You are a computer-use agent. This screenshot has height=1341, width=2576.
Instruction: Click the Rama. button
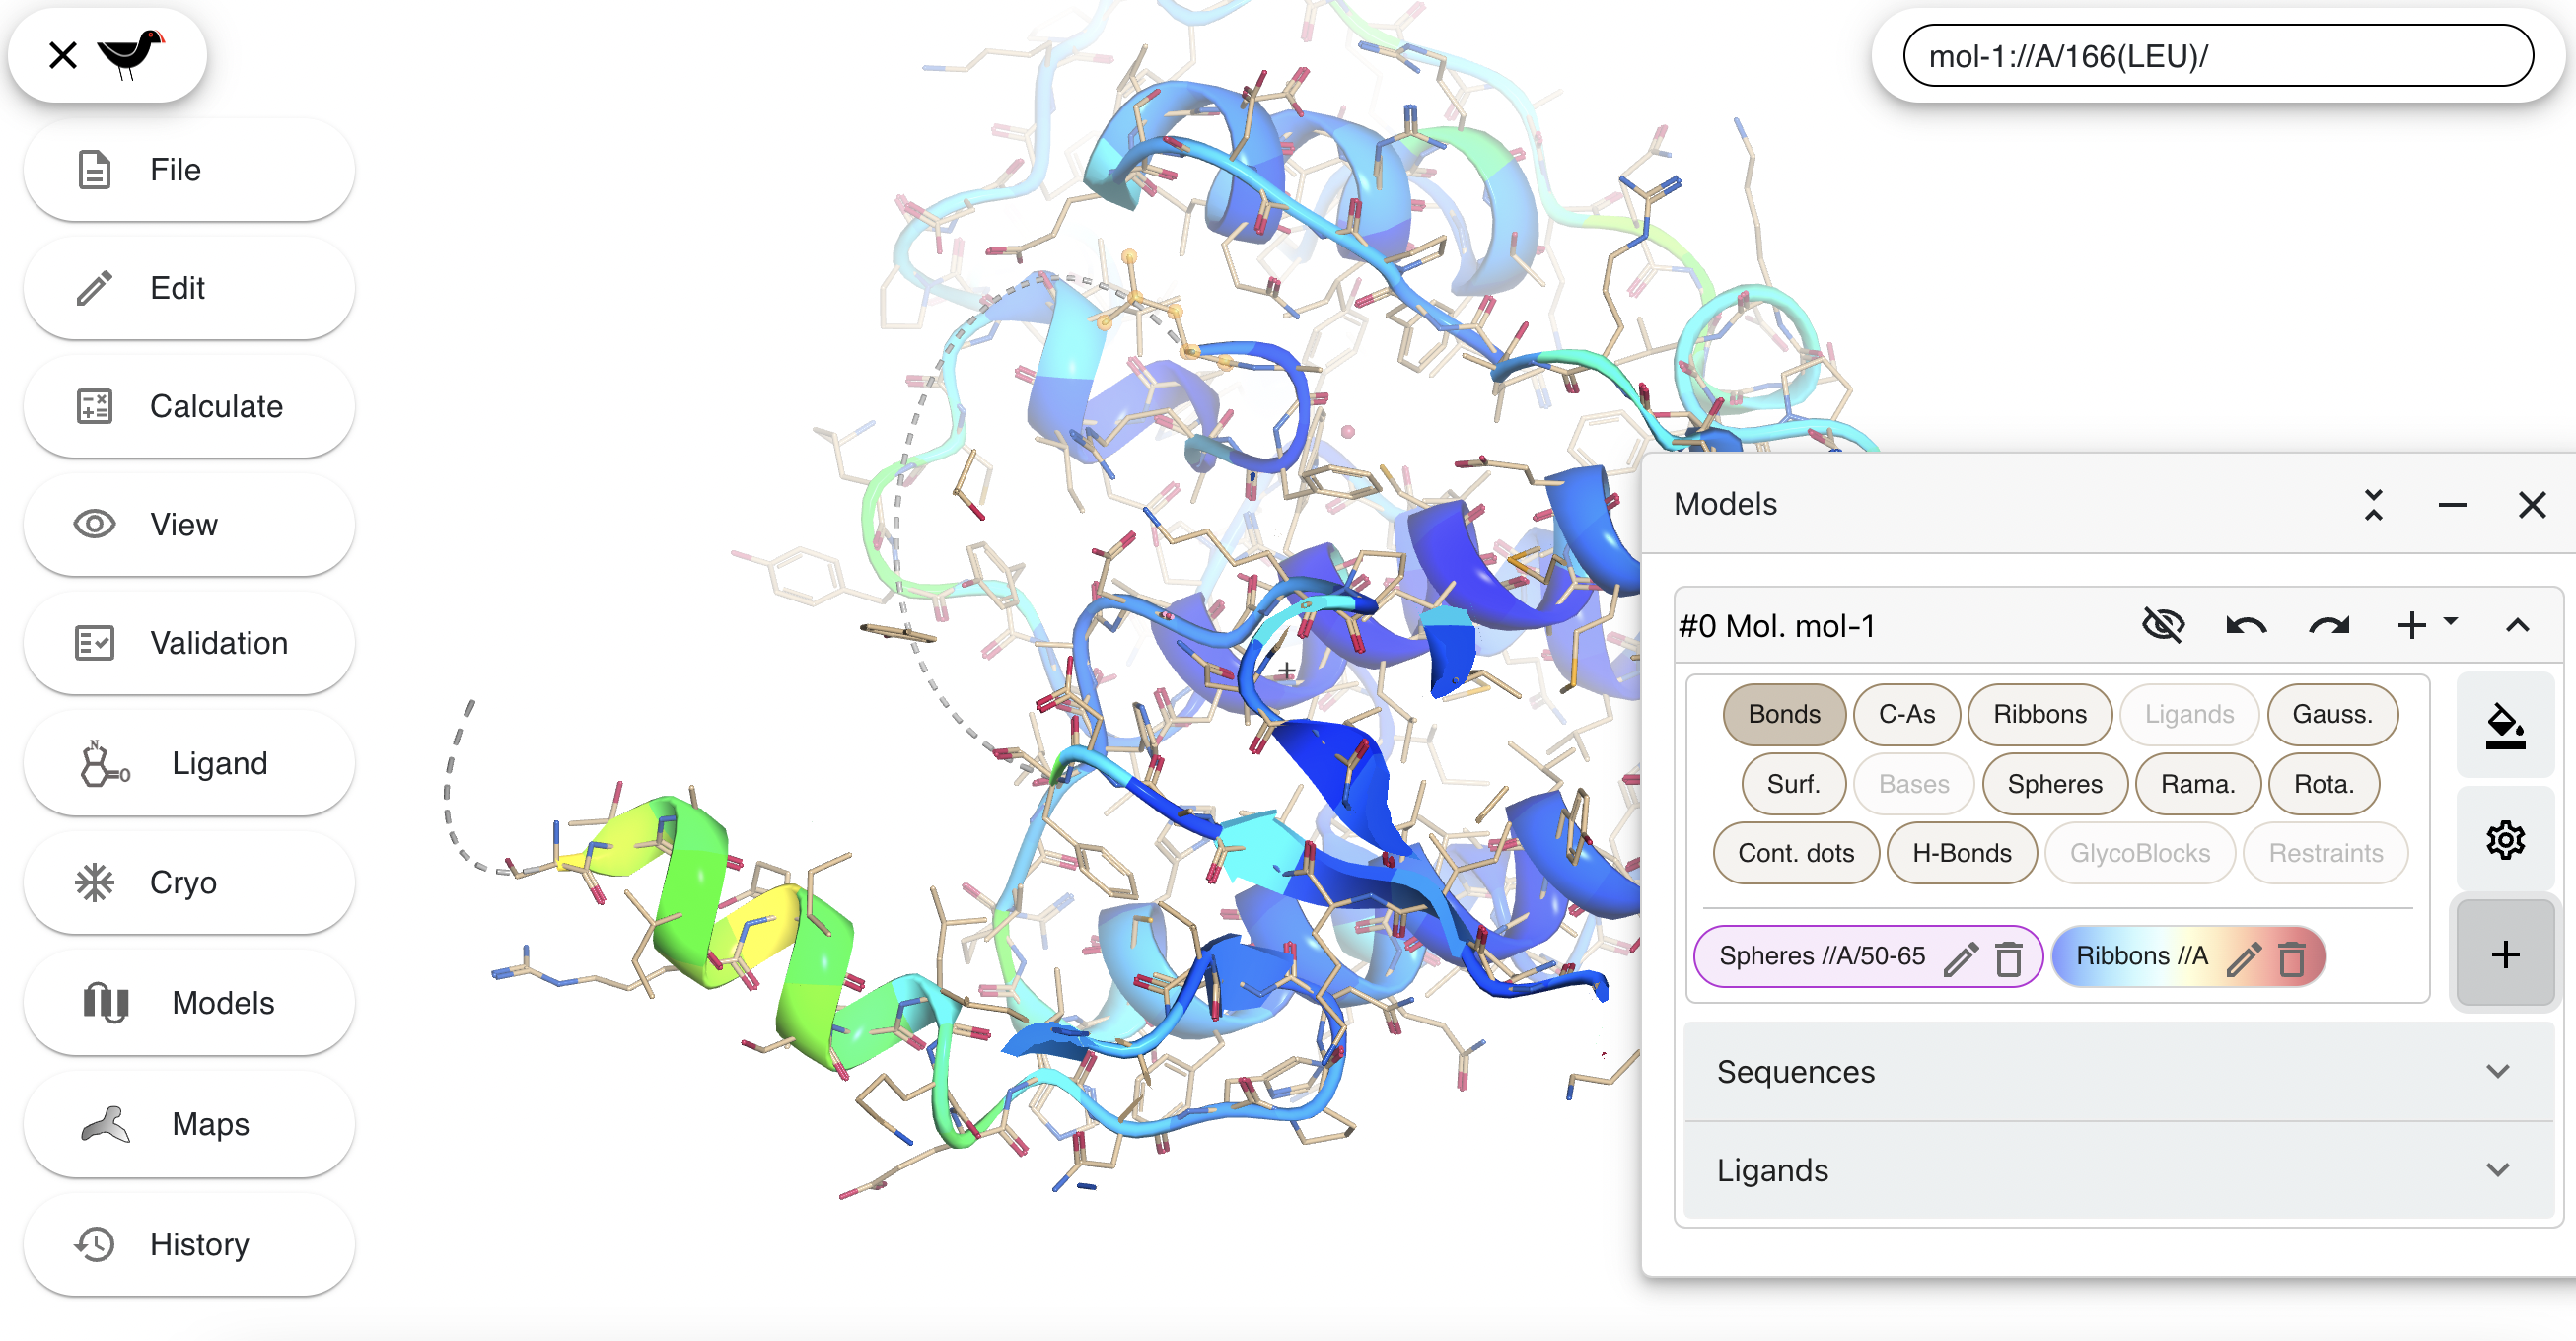pyautogui.click(x=2197, y=783)
